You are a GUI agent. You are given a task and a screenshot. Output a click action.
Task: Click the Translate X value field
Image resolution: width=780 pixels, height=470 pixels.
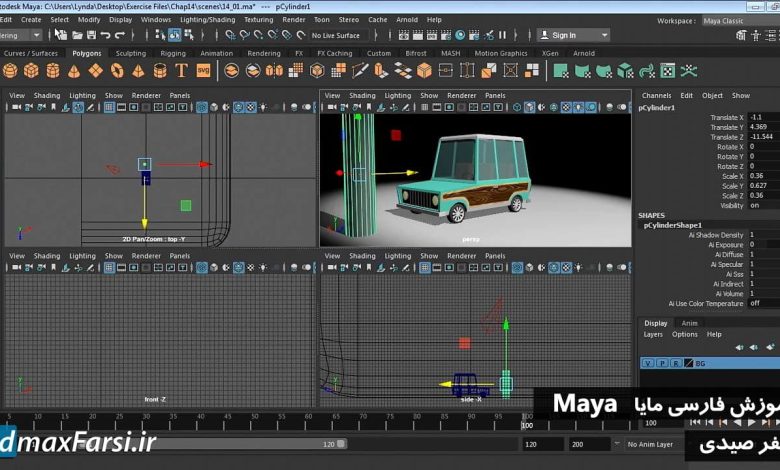(762, 117)
